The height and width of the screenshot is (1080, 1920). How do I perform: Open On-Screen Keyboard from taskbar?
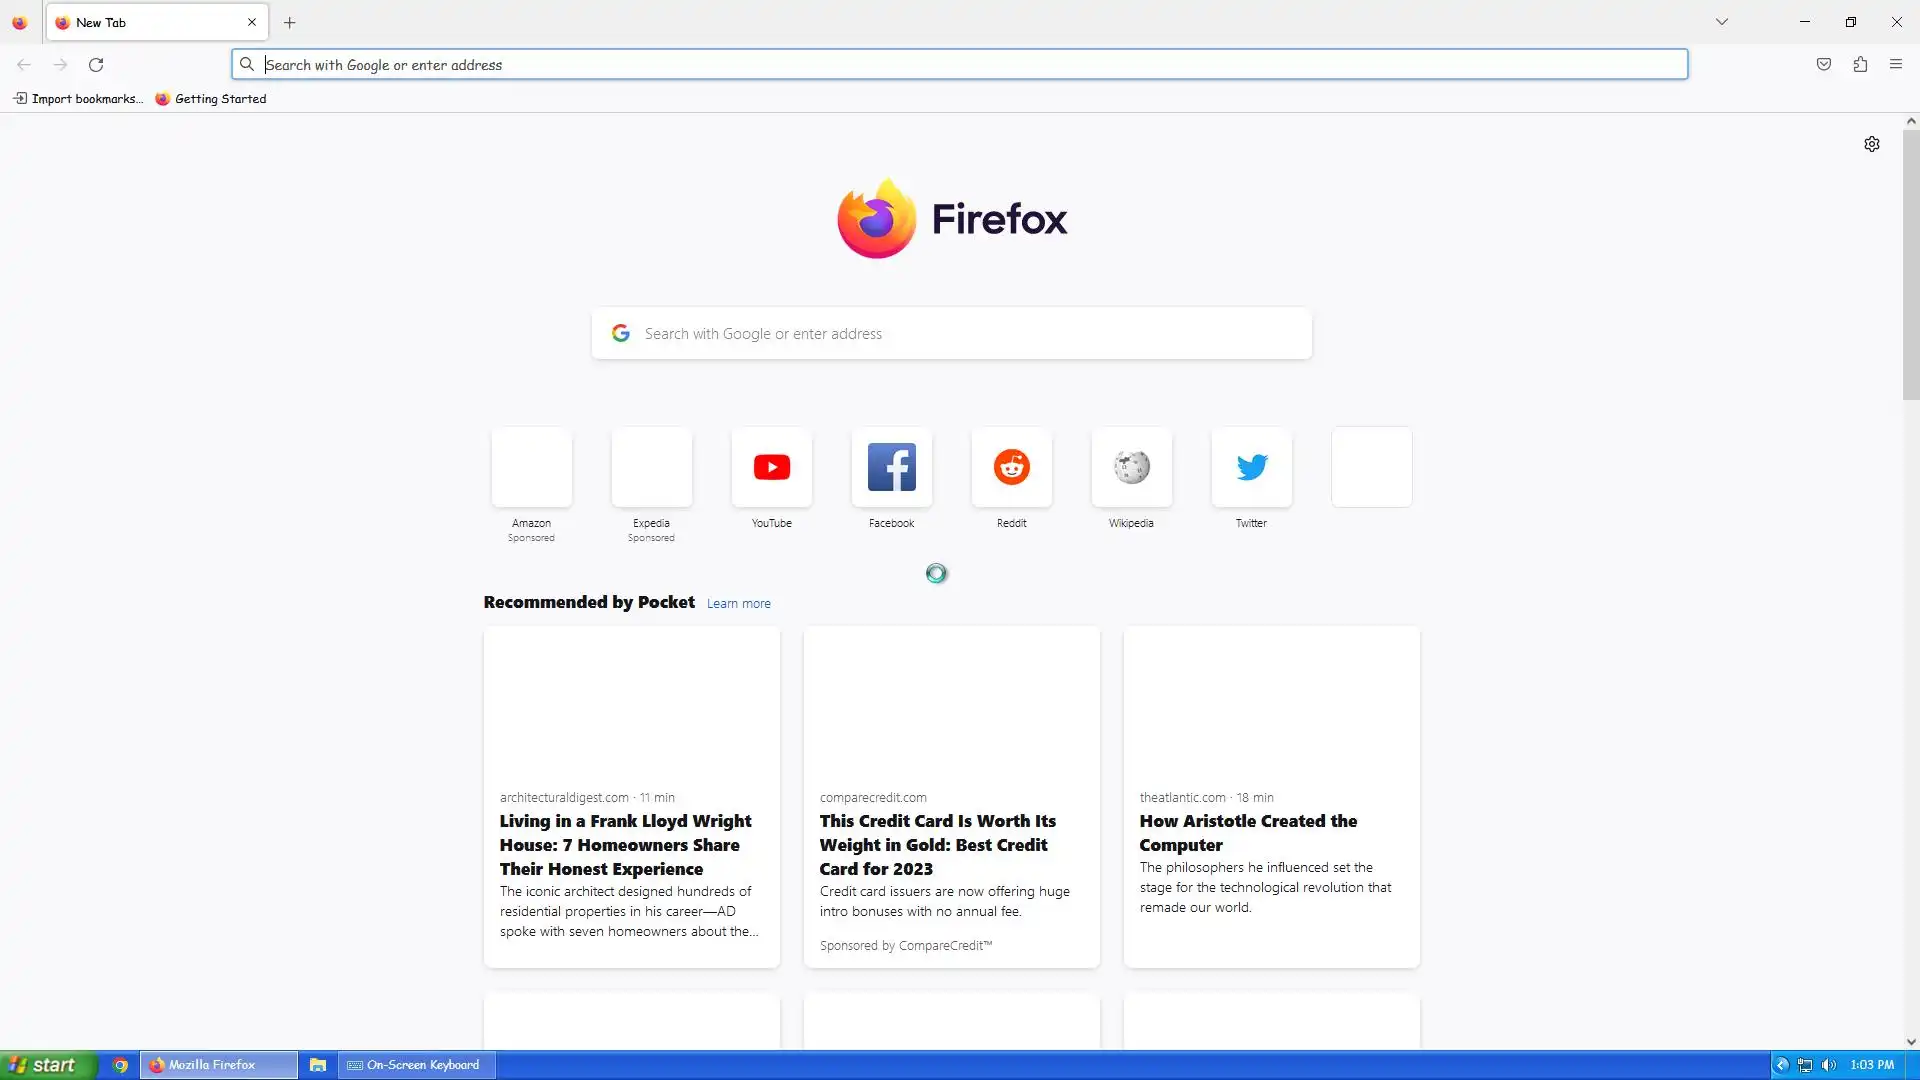pyautogui.click(x=414, y=1065)
